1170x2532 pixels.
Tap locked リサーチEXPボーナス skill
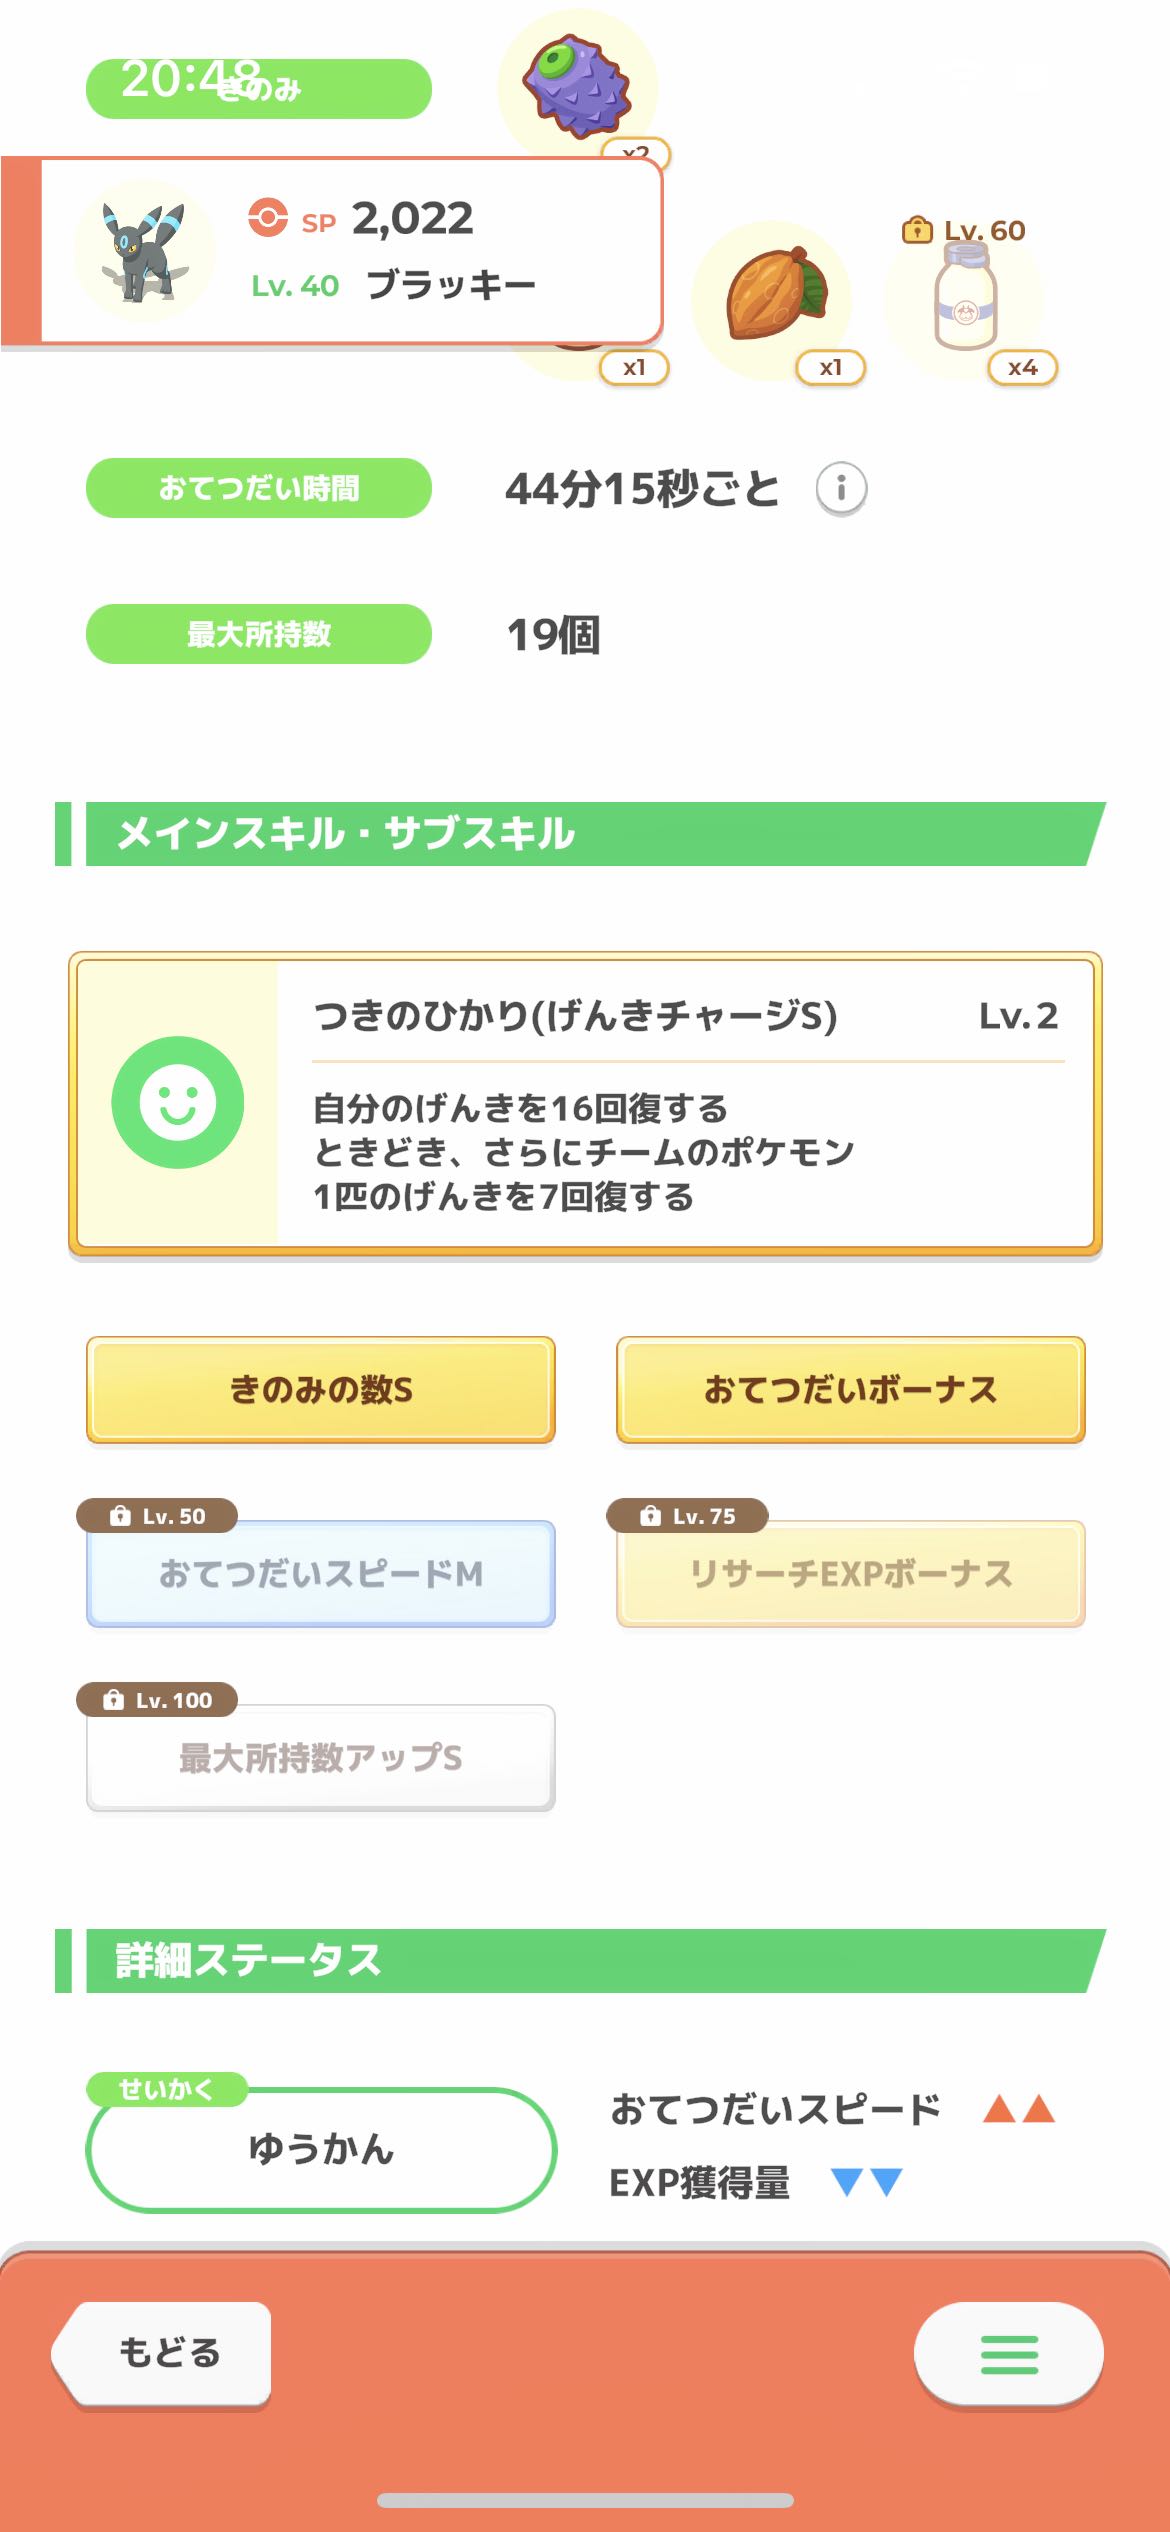point(850,1574)
